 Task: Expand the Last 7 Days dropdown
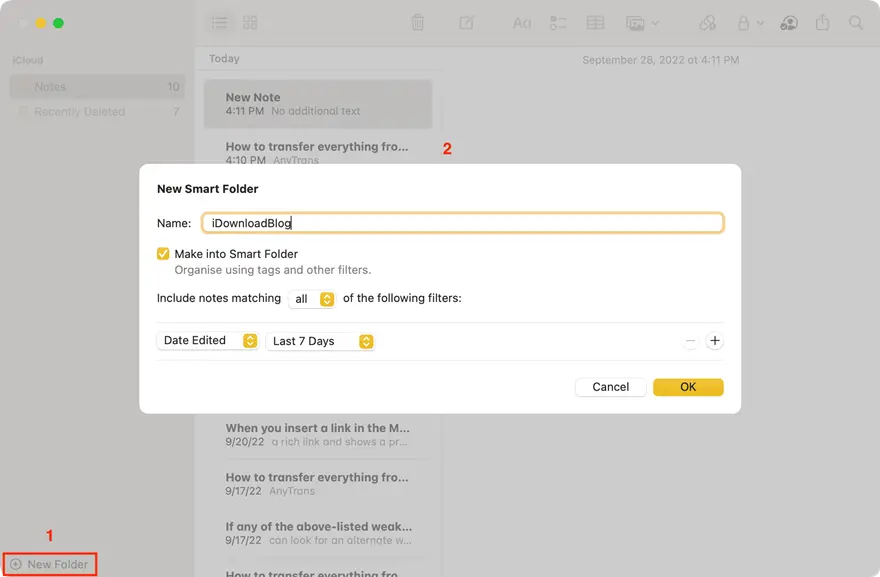pyautogui.click(x=320, y=341)
